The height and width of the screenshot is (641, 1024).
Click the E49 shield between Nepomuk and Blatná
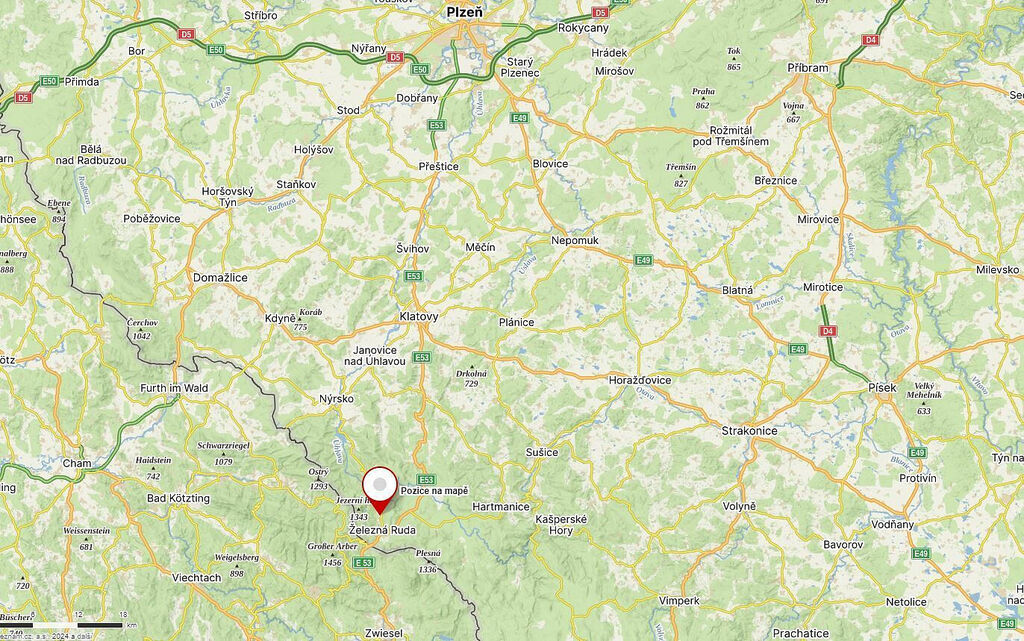point(643,260)
